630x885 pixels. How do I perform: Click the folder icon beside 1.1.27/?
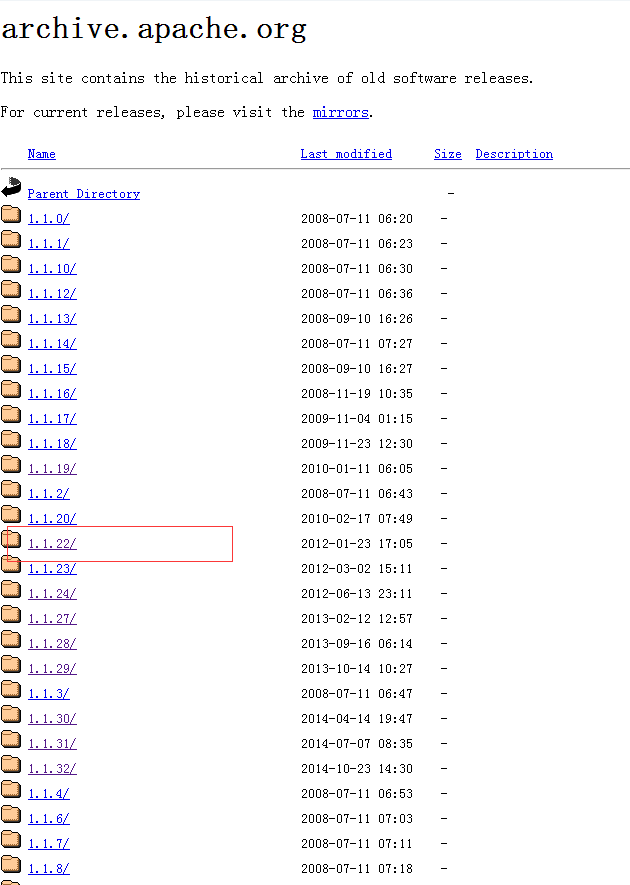pyautogui.click(x=11, y=615)
